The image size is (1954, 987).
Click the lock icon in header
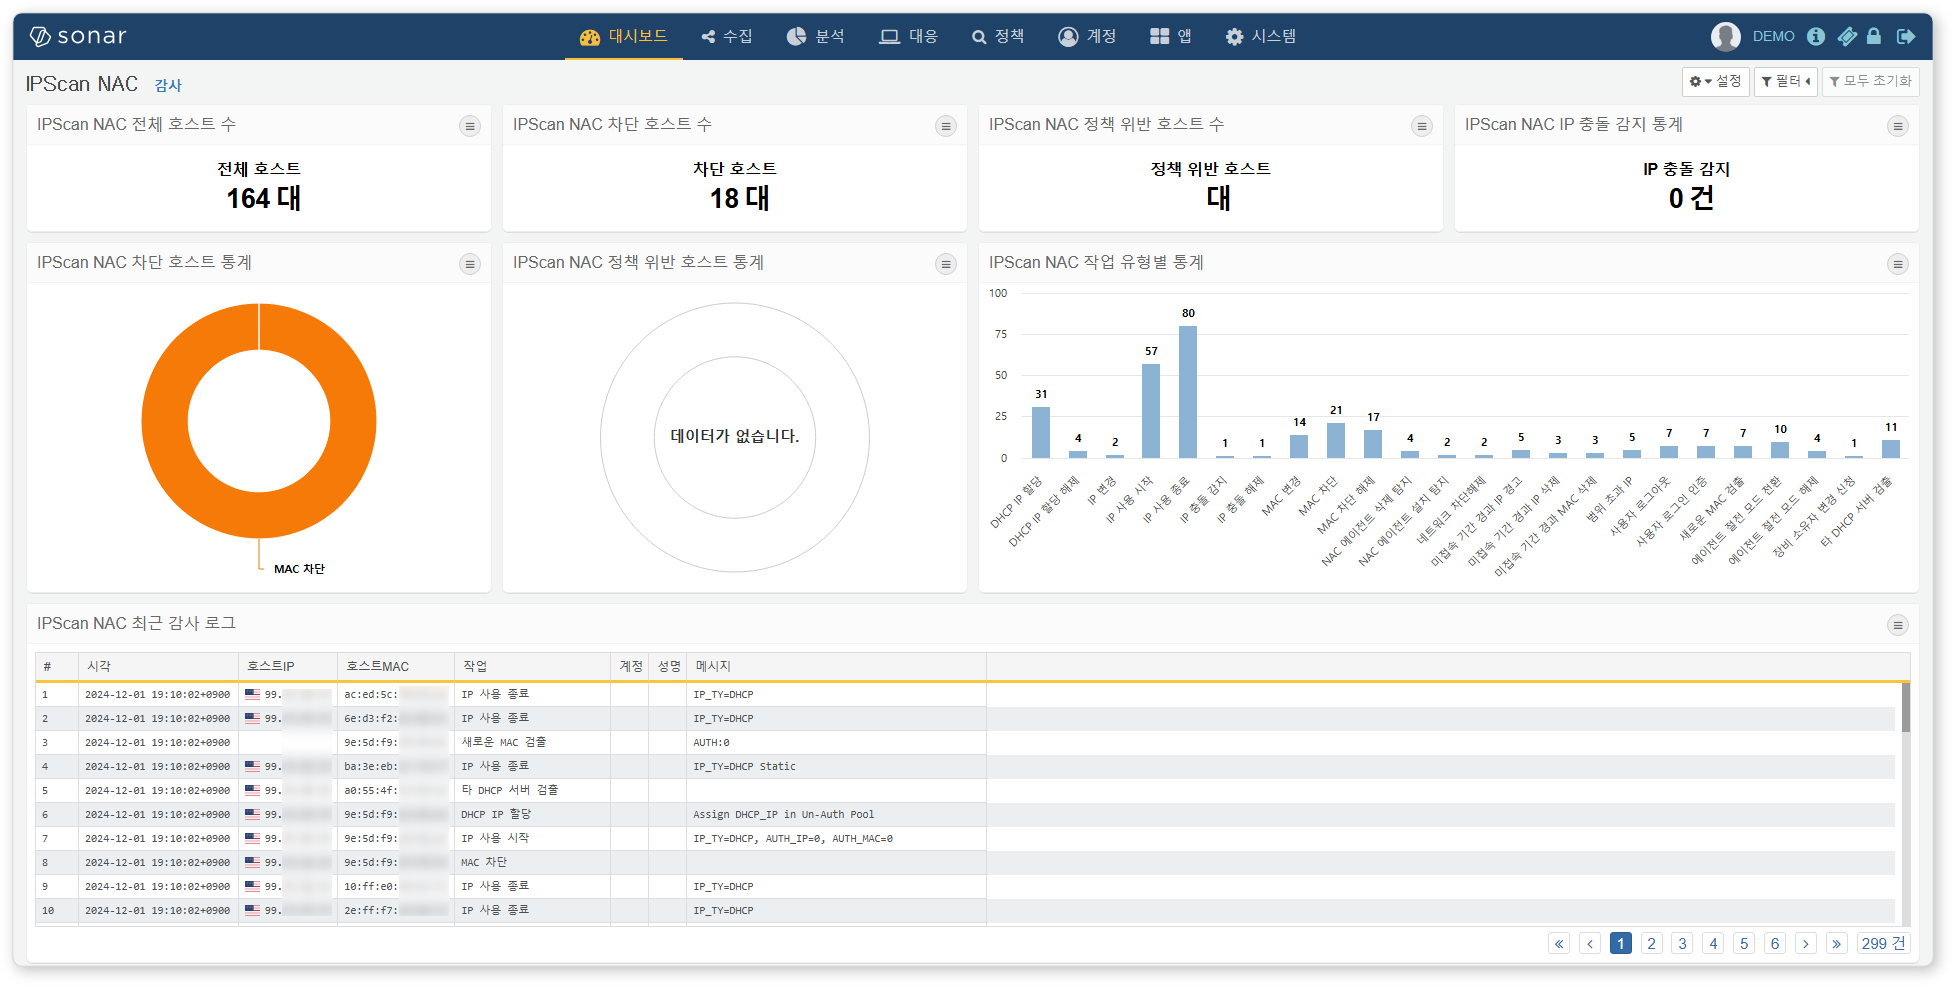1874,37
